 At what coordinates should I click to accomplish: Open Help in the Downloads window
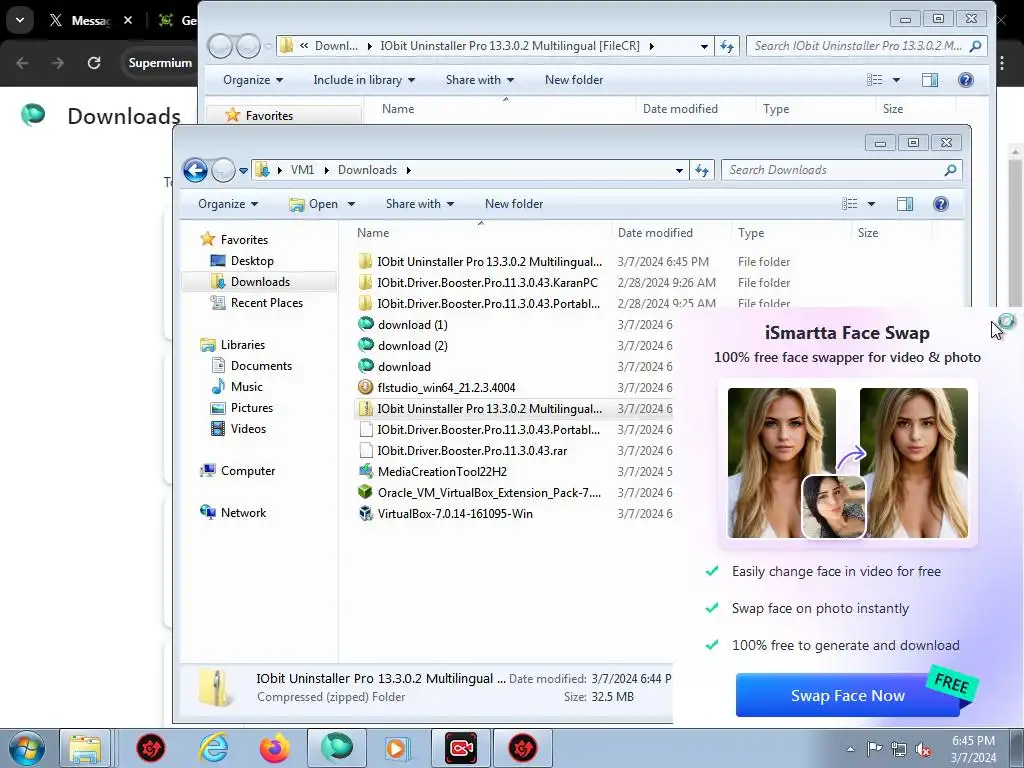[940, 204]
